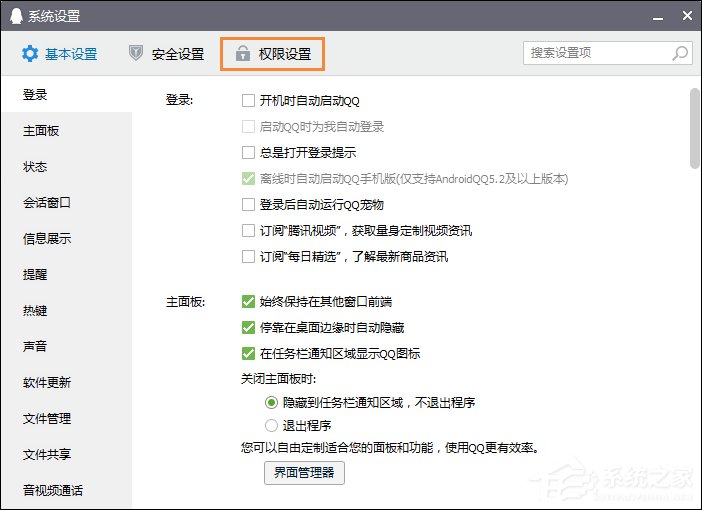Click the magnifier search icon
This screenshot has height=510, width=702.
click(x=680, y=53)
